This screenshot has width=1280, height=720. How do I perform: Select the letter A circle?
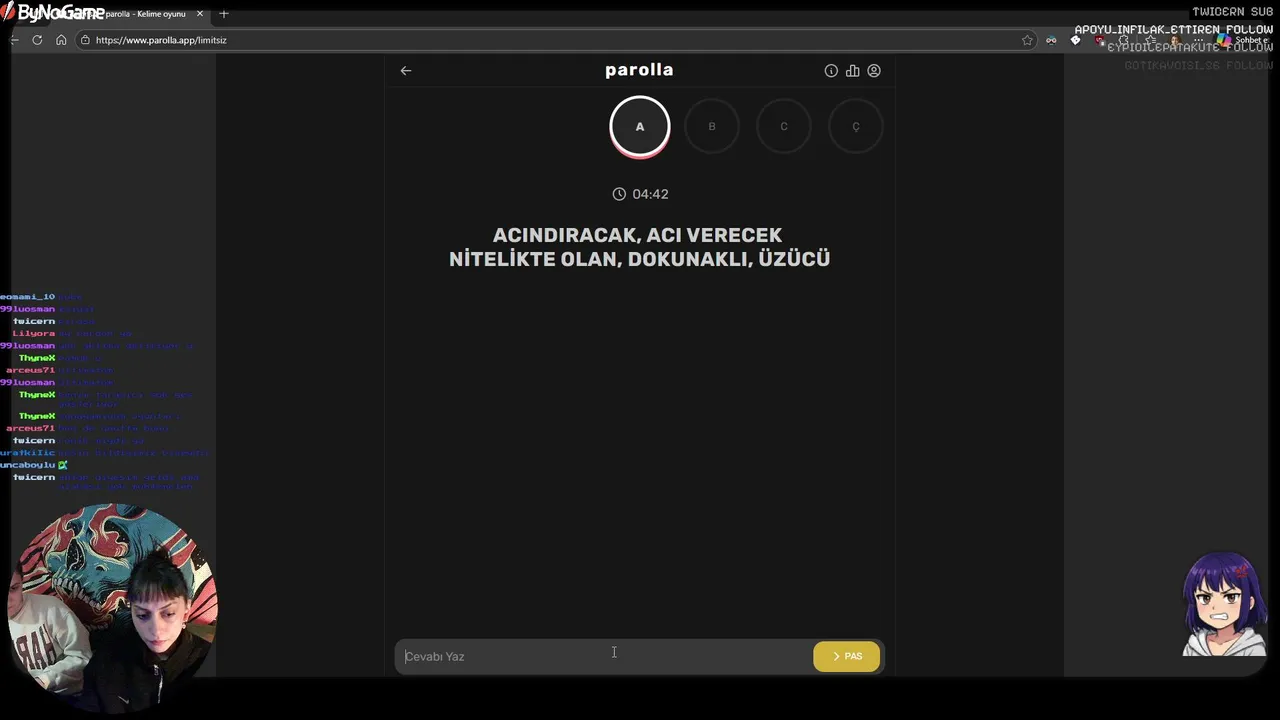pos(640,127)
